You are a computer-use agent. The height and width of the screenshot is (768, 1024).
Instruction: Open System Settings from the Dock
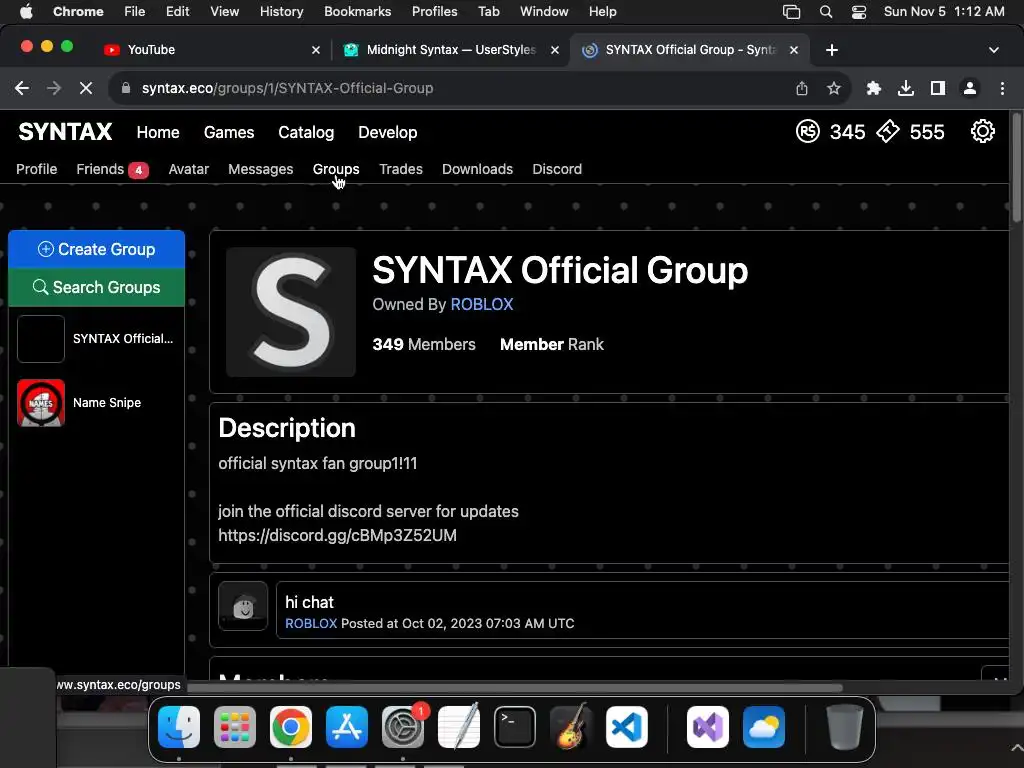(x=403, y=727)
